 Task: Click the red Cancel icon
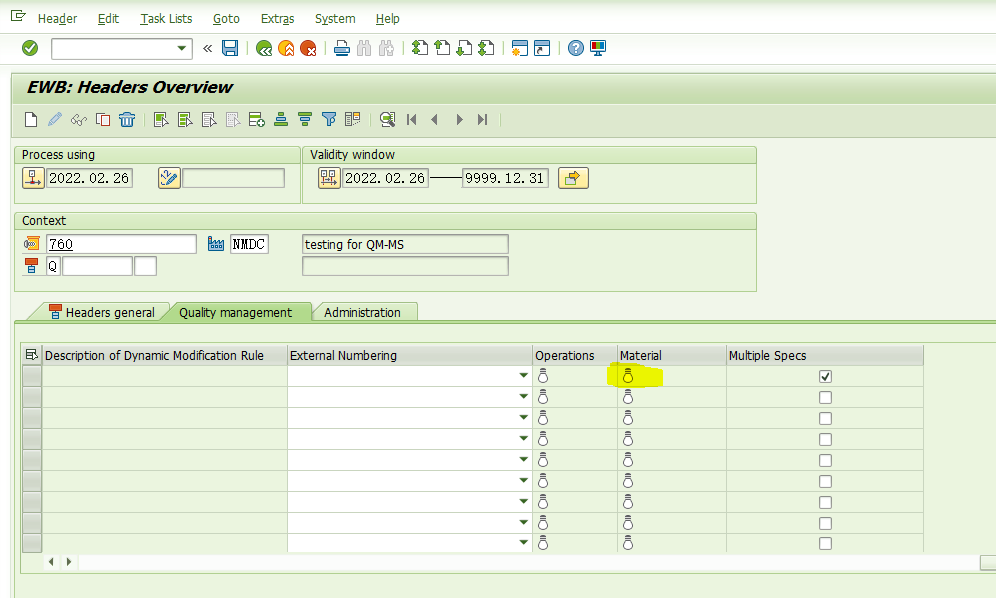(x=308, y=48)
